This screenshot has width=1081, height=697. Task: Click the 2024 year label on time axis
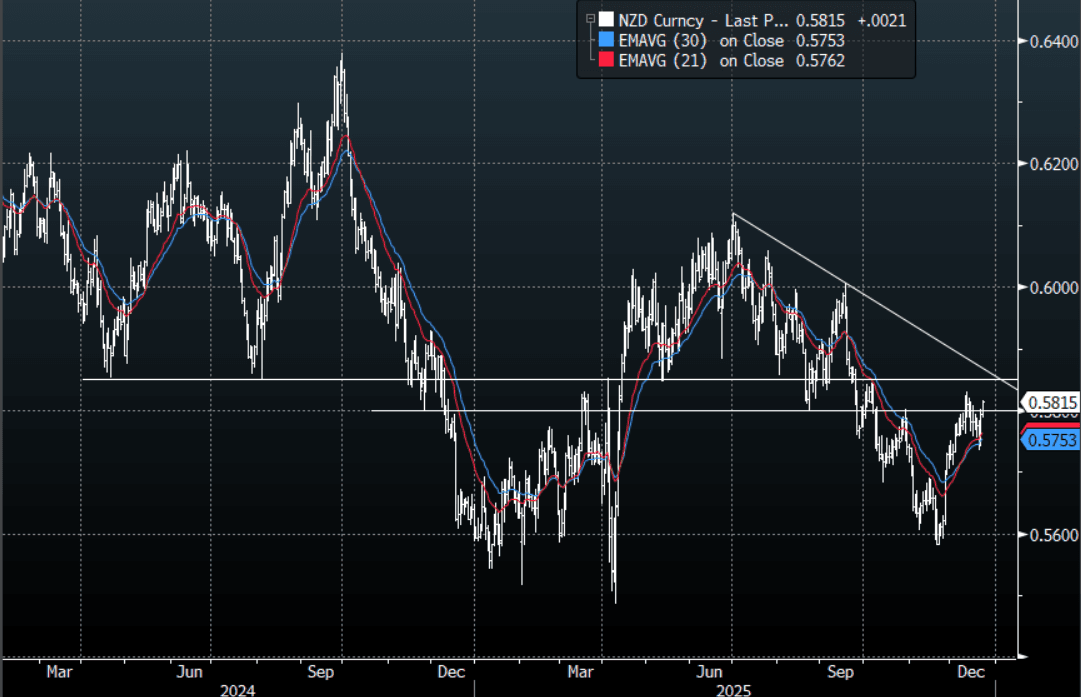(x=237, y=689)
